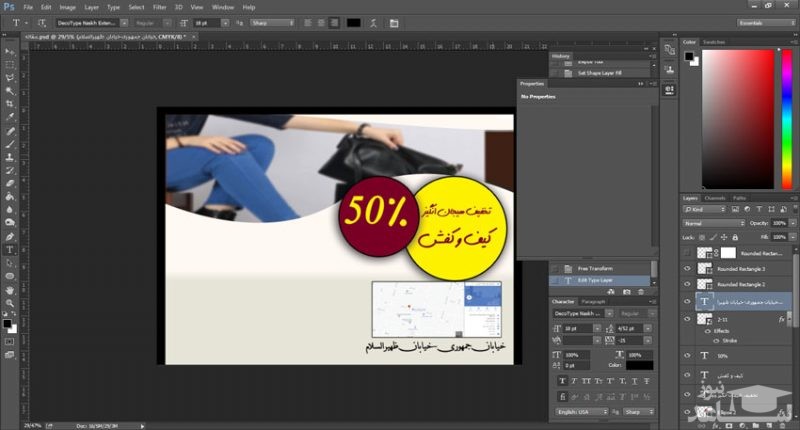Hide the Rounded Rectangle 2 layer
The image size is (800, 430).
point(687,284)
